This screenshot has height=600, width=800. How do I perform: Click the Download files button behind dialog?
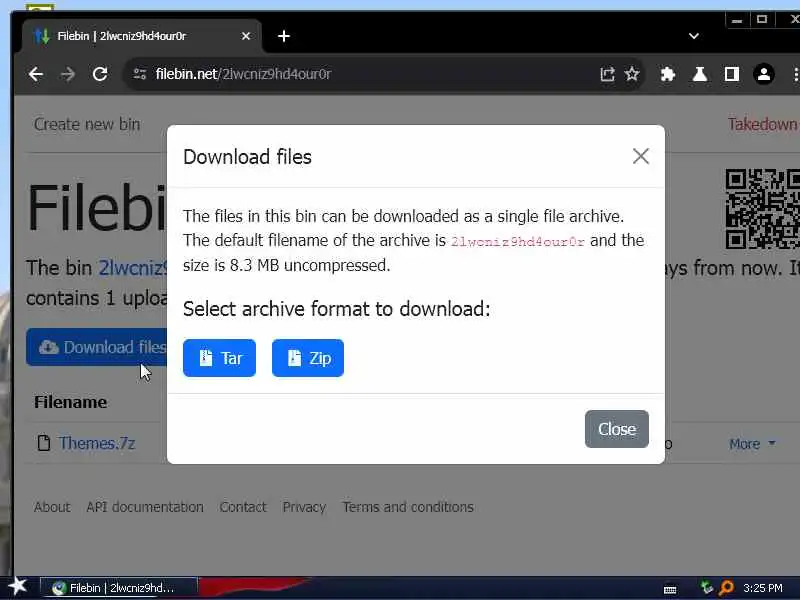tap(97, 347)
